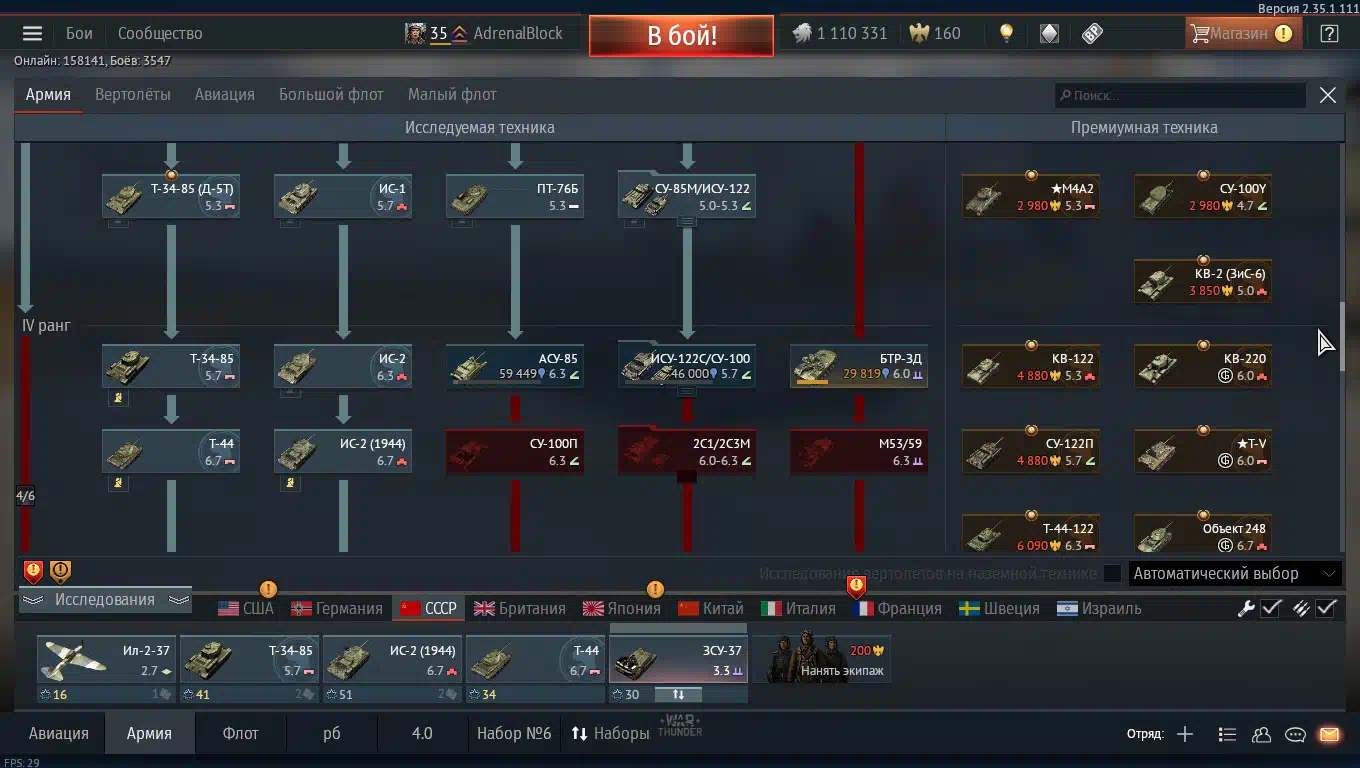Select the ПТ-76Б vehicle card

click(x=515, y=196)
